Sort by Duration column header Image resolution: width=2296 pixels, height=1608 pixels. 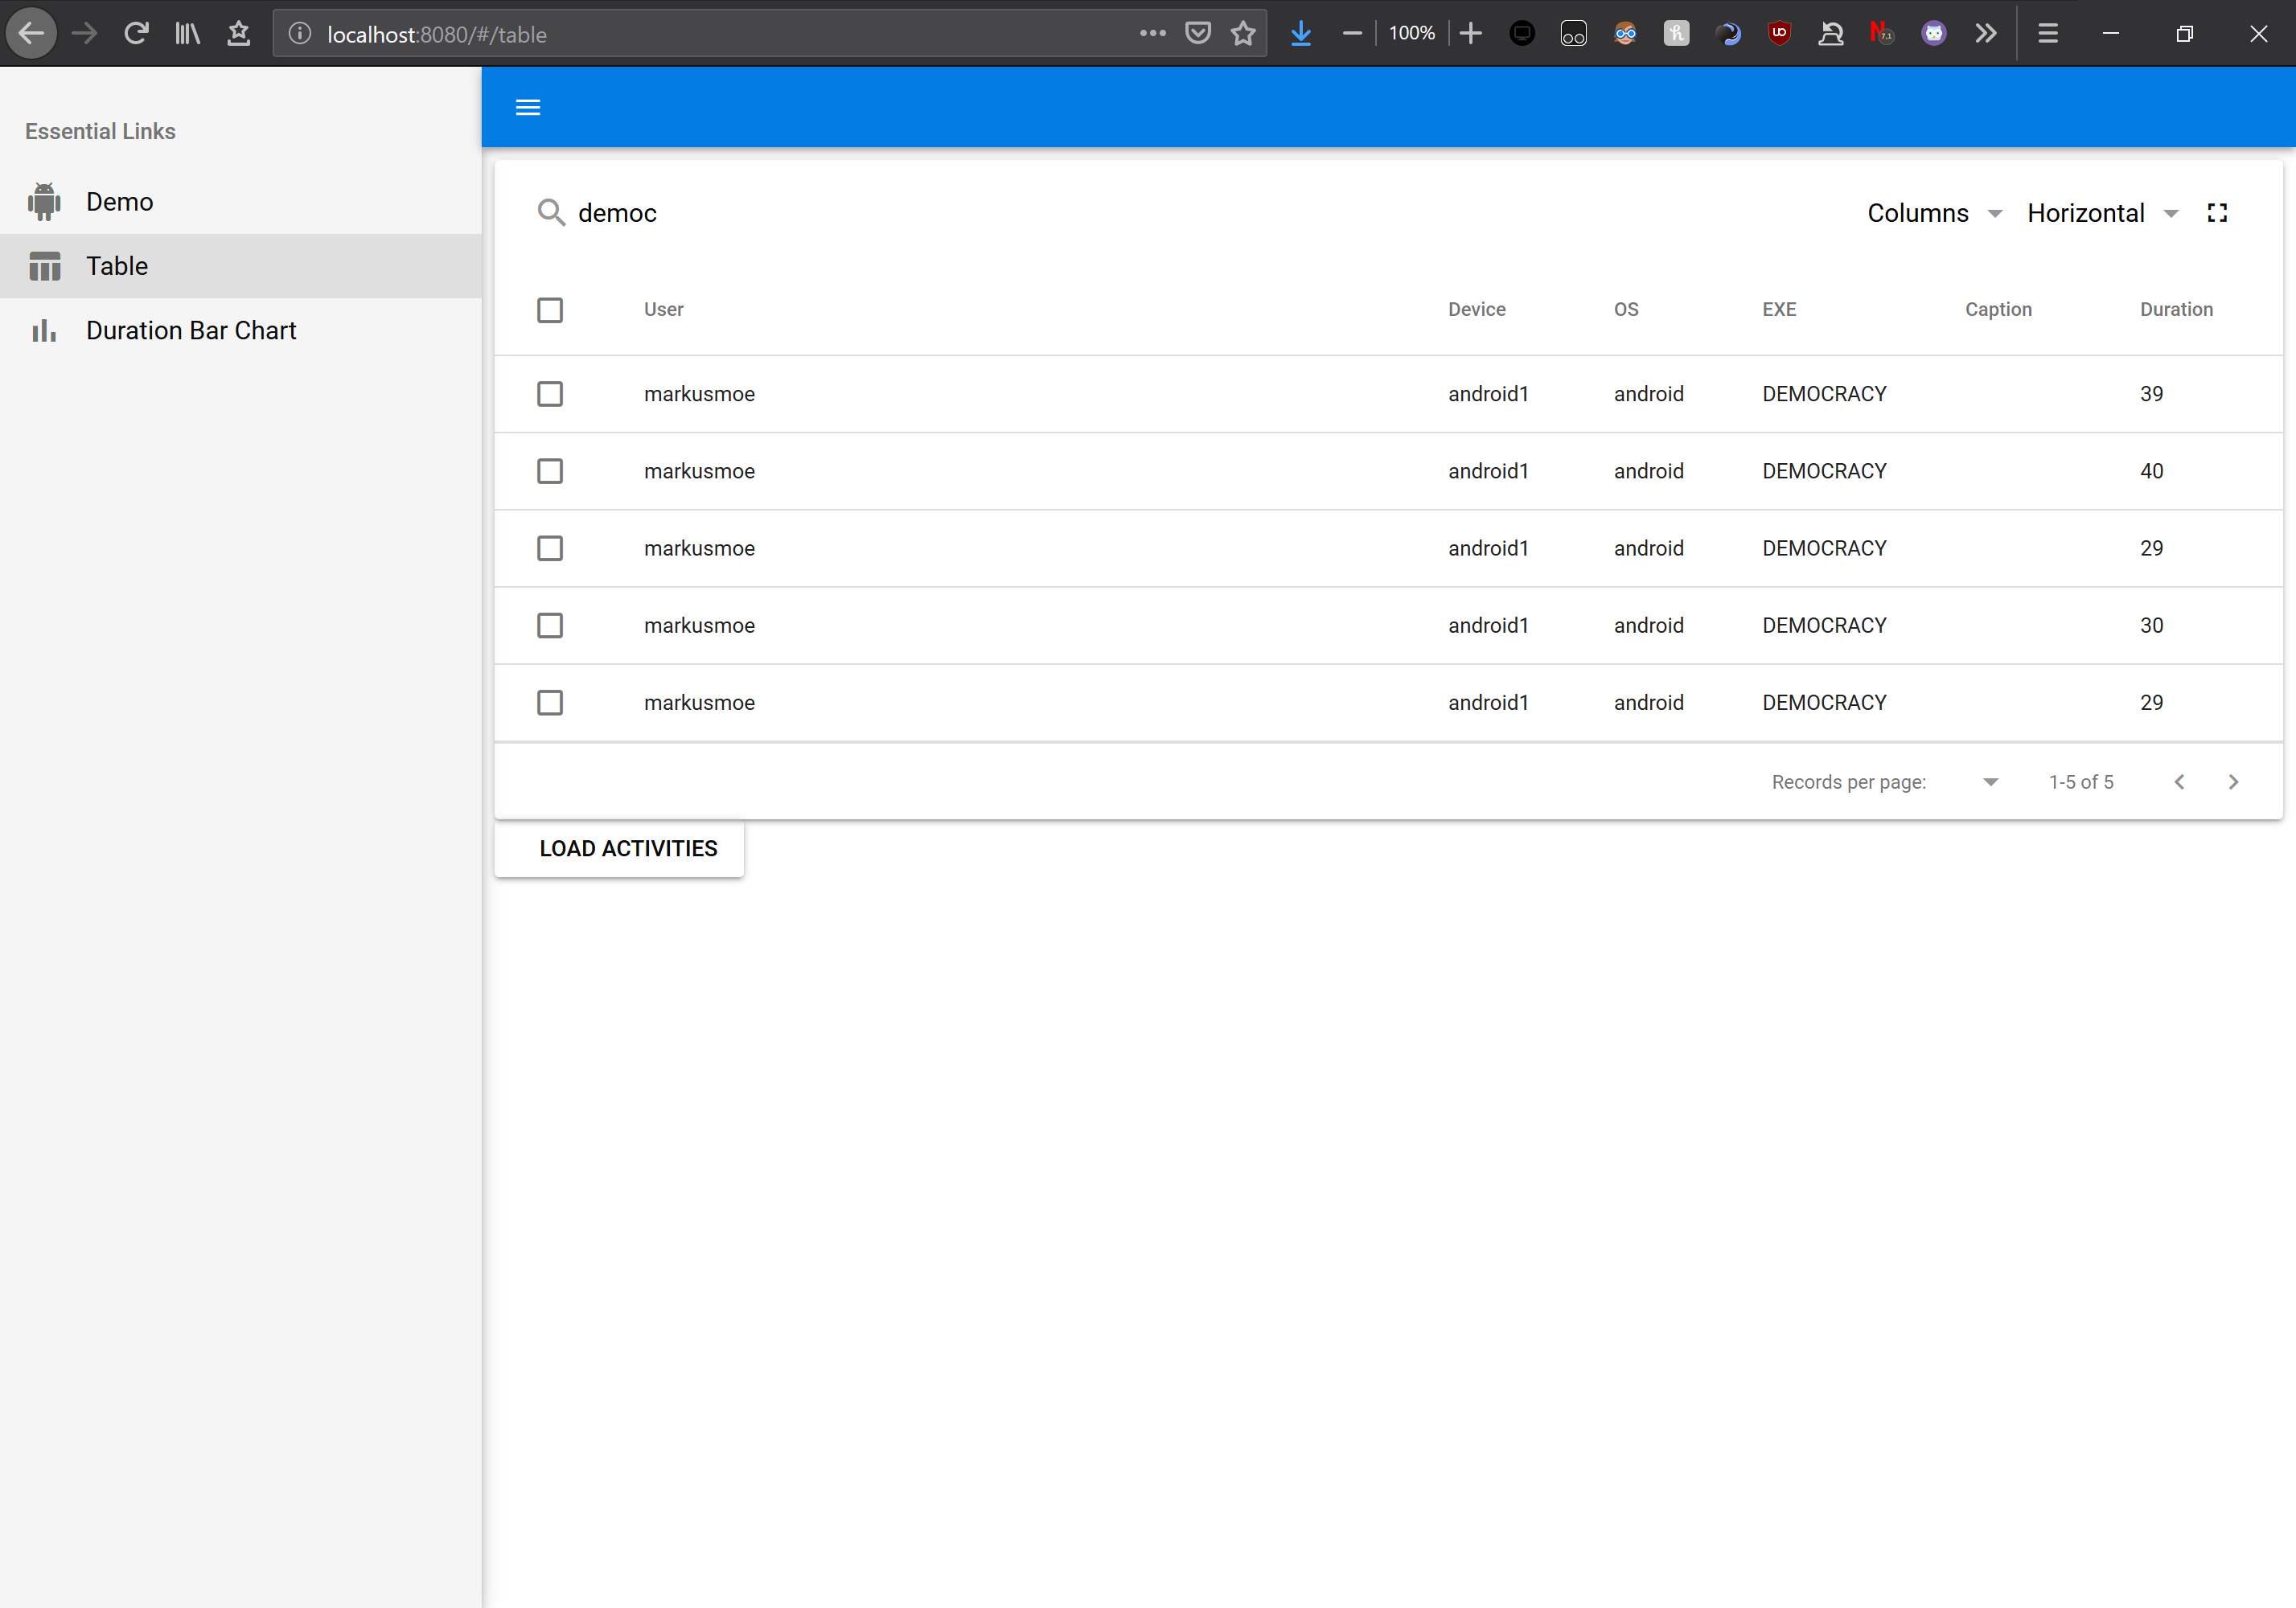click(2175, 310)
